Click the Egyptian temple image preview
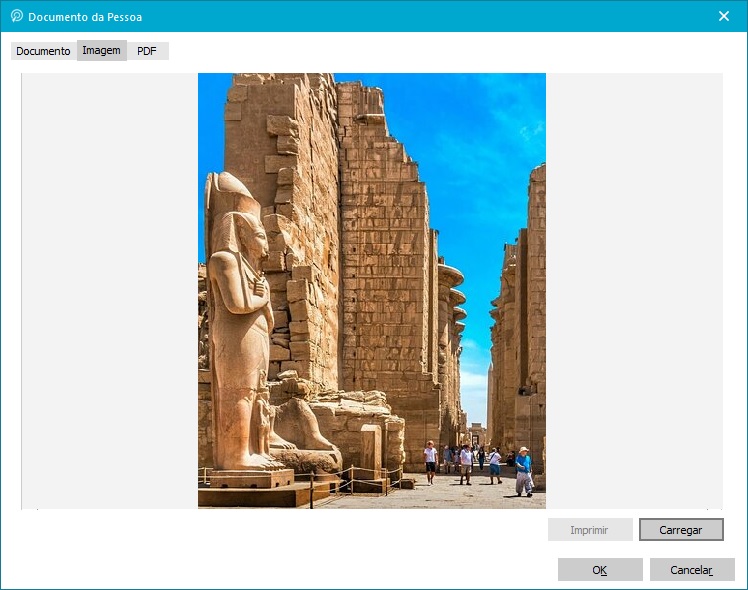748x590 pixels. [372, 290]
